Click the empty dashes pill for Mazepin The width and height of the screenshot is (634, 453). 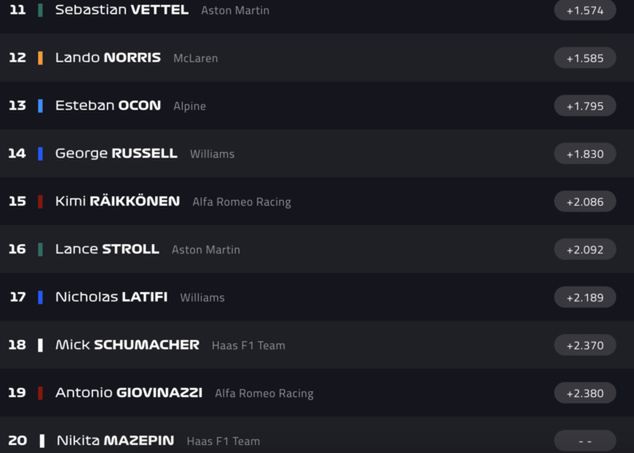click(x=584, y=441)
